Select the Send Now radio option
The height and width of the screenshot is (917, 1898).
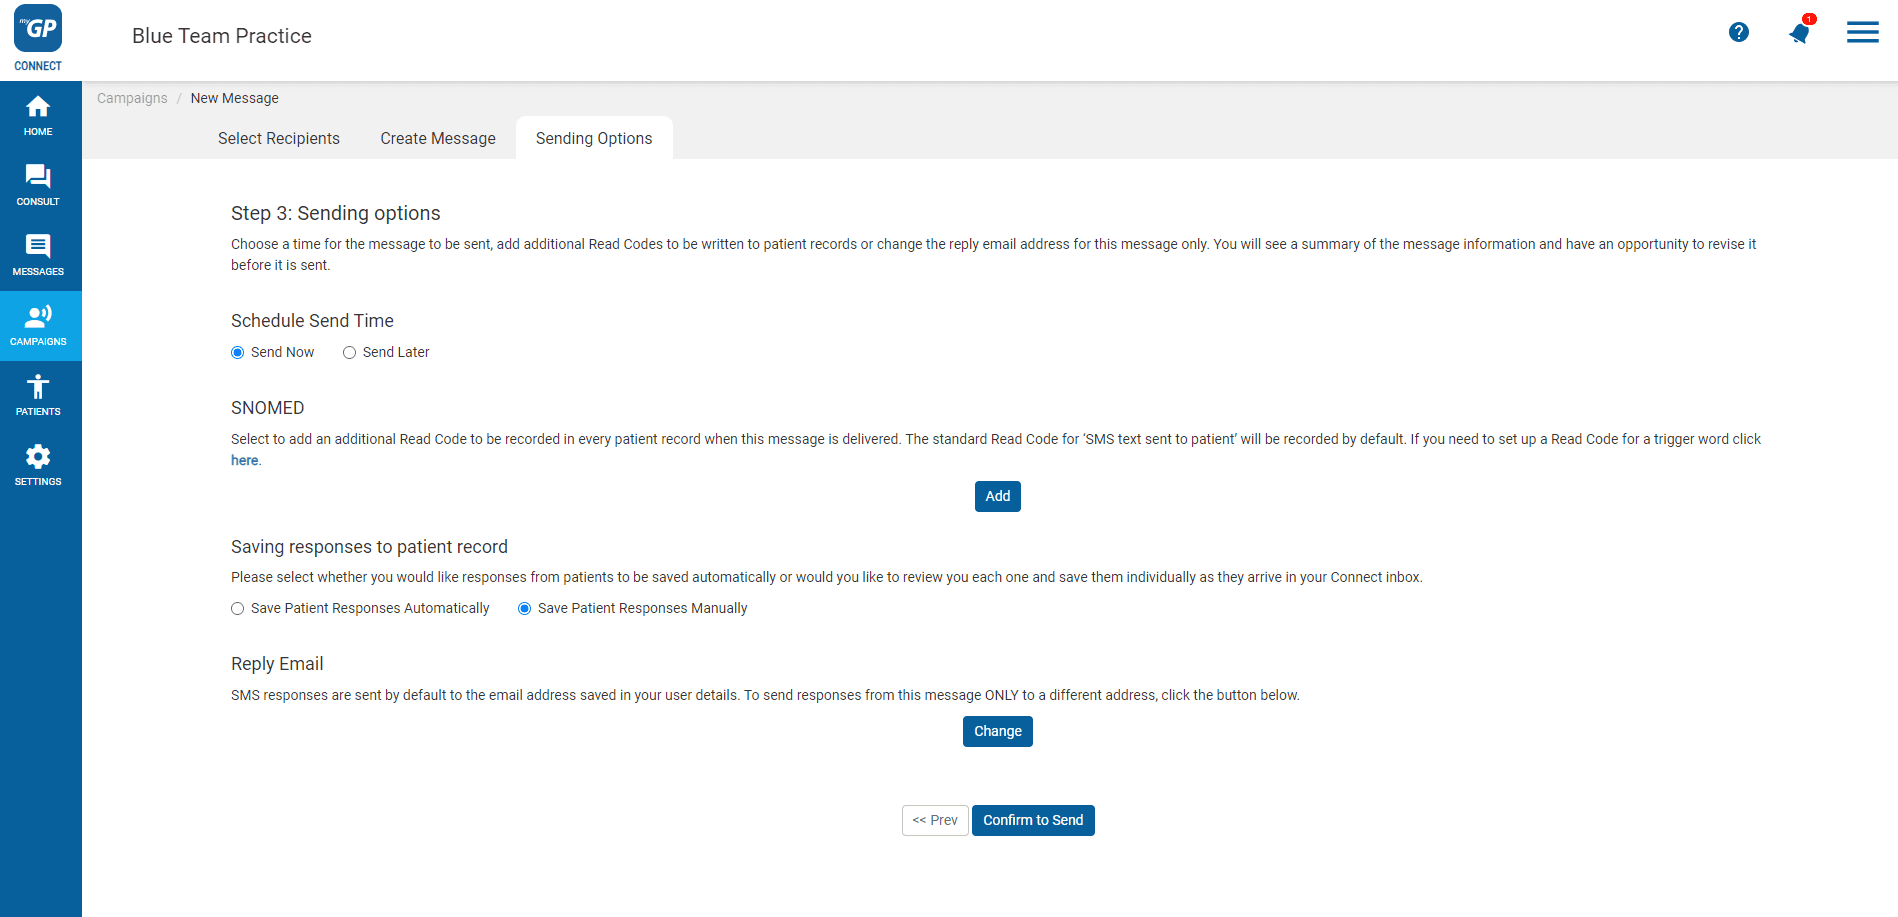tap(238, 352)
